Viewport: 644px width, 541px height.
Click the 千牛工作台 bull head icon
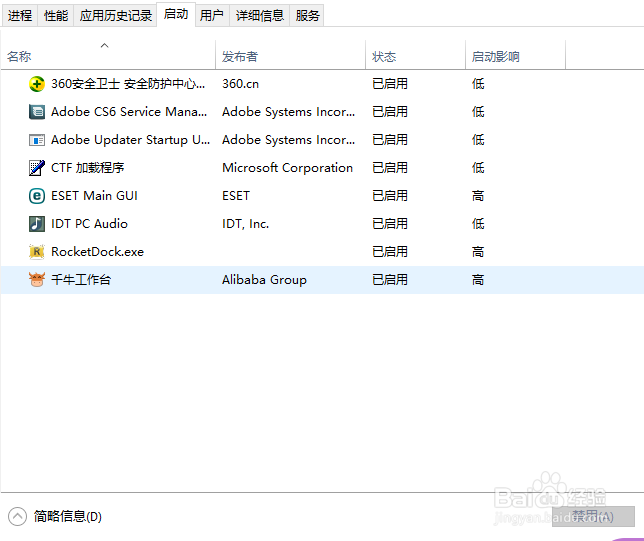[37, 280]
